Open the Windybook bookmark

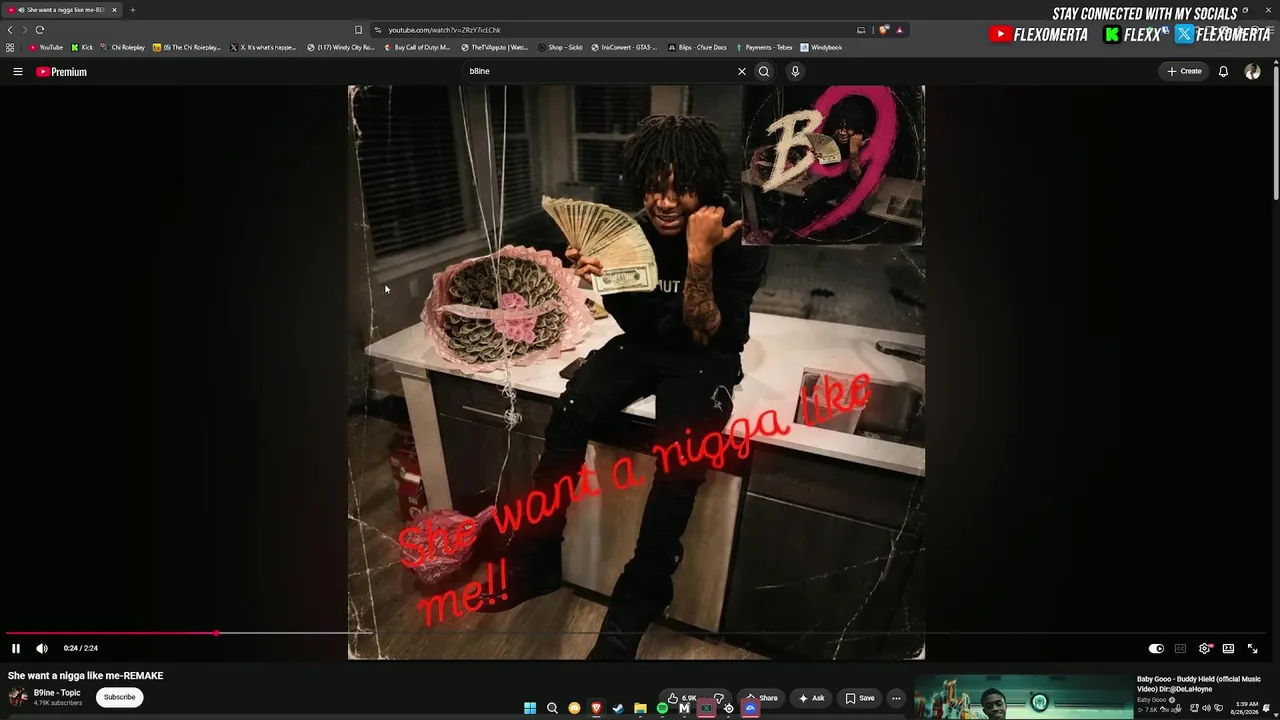[821, 47]
